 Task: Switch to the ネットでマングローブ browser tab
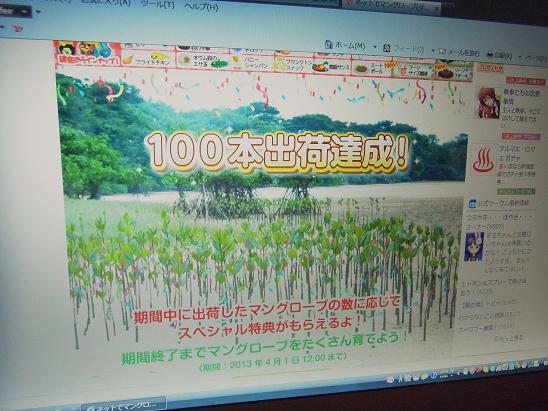click(391, 6)
